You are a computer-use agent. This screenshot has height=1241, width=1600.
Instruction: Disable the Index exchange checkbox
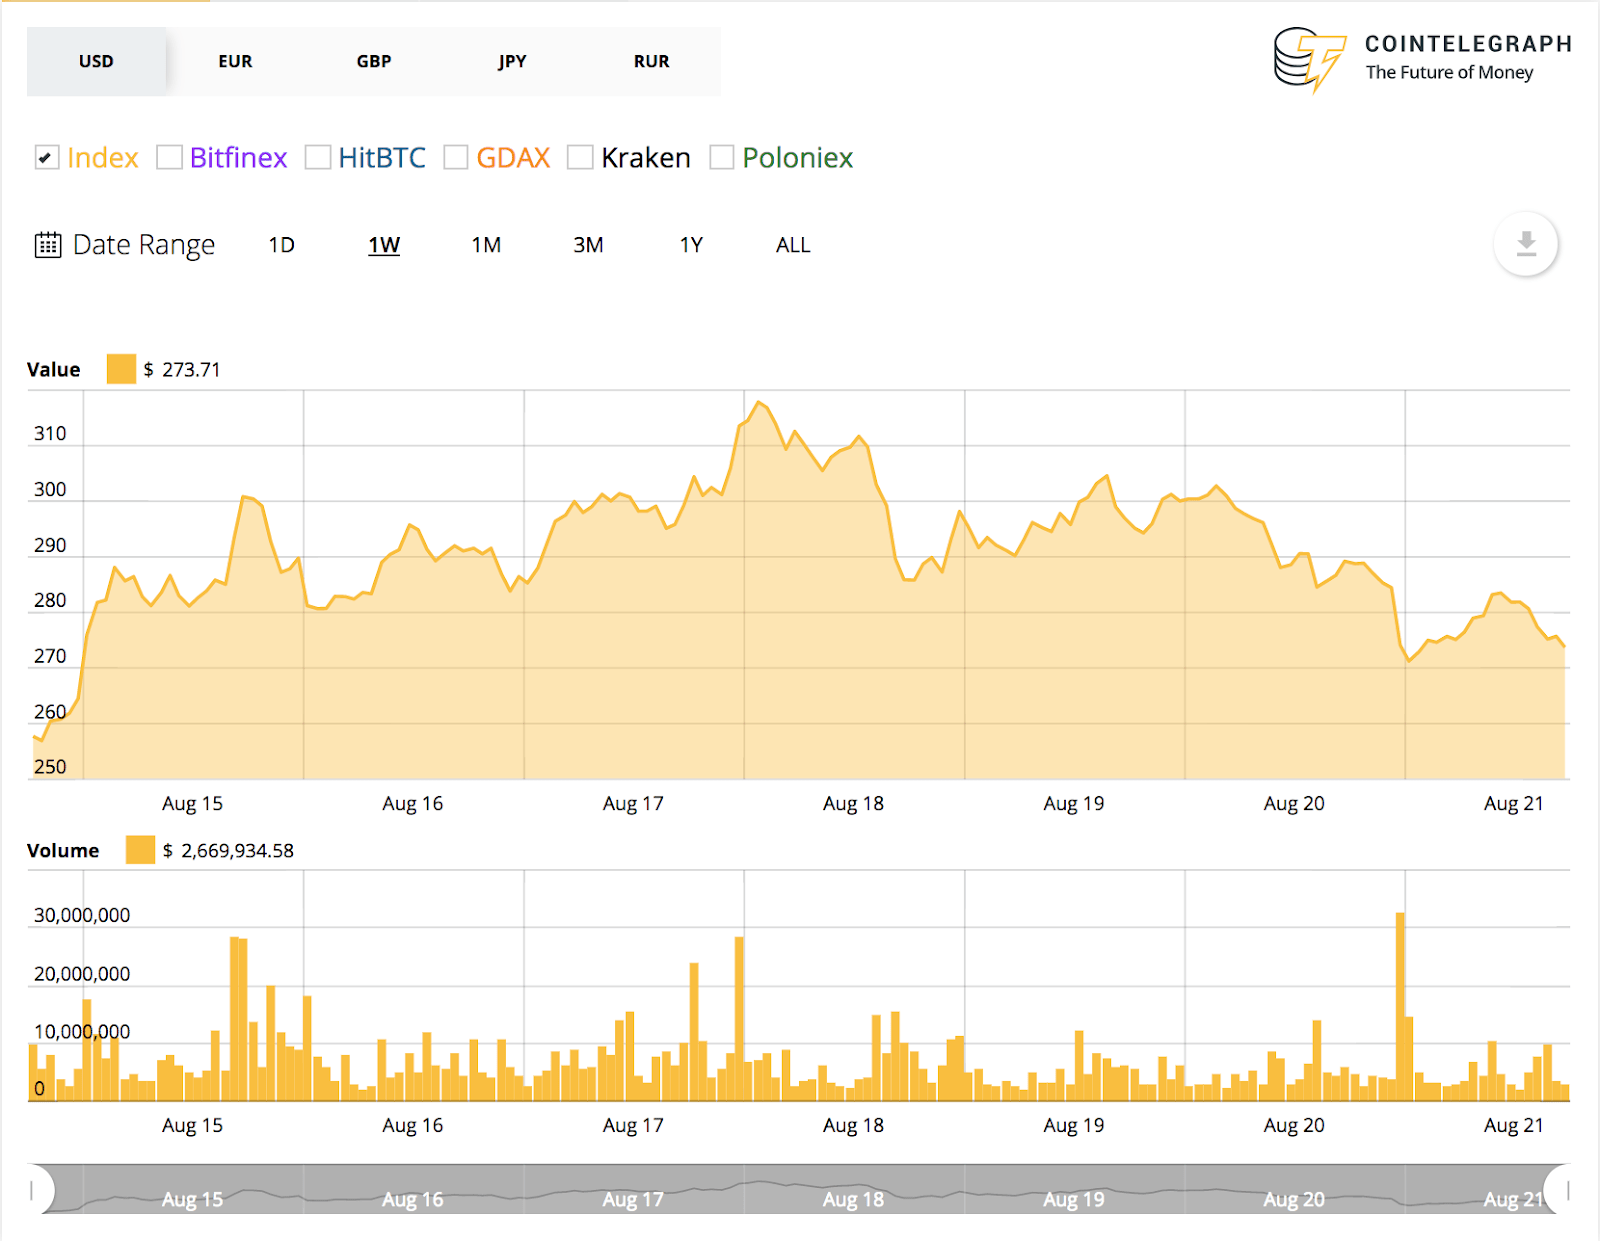[46, 157]
